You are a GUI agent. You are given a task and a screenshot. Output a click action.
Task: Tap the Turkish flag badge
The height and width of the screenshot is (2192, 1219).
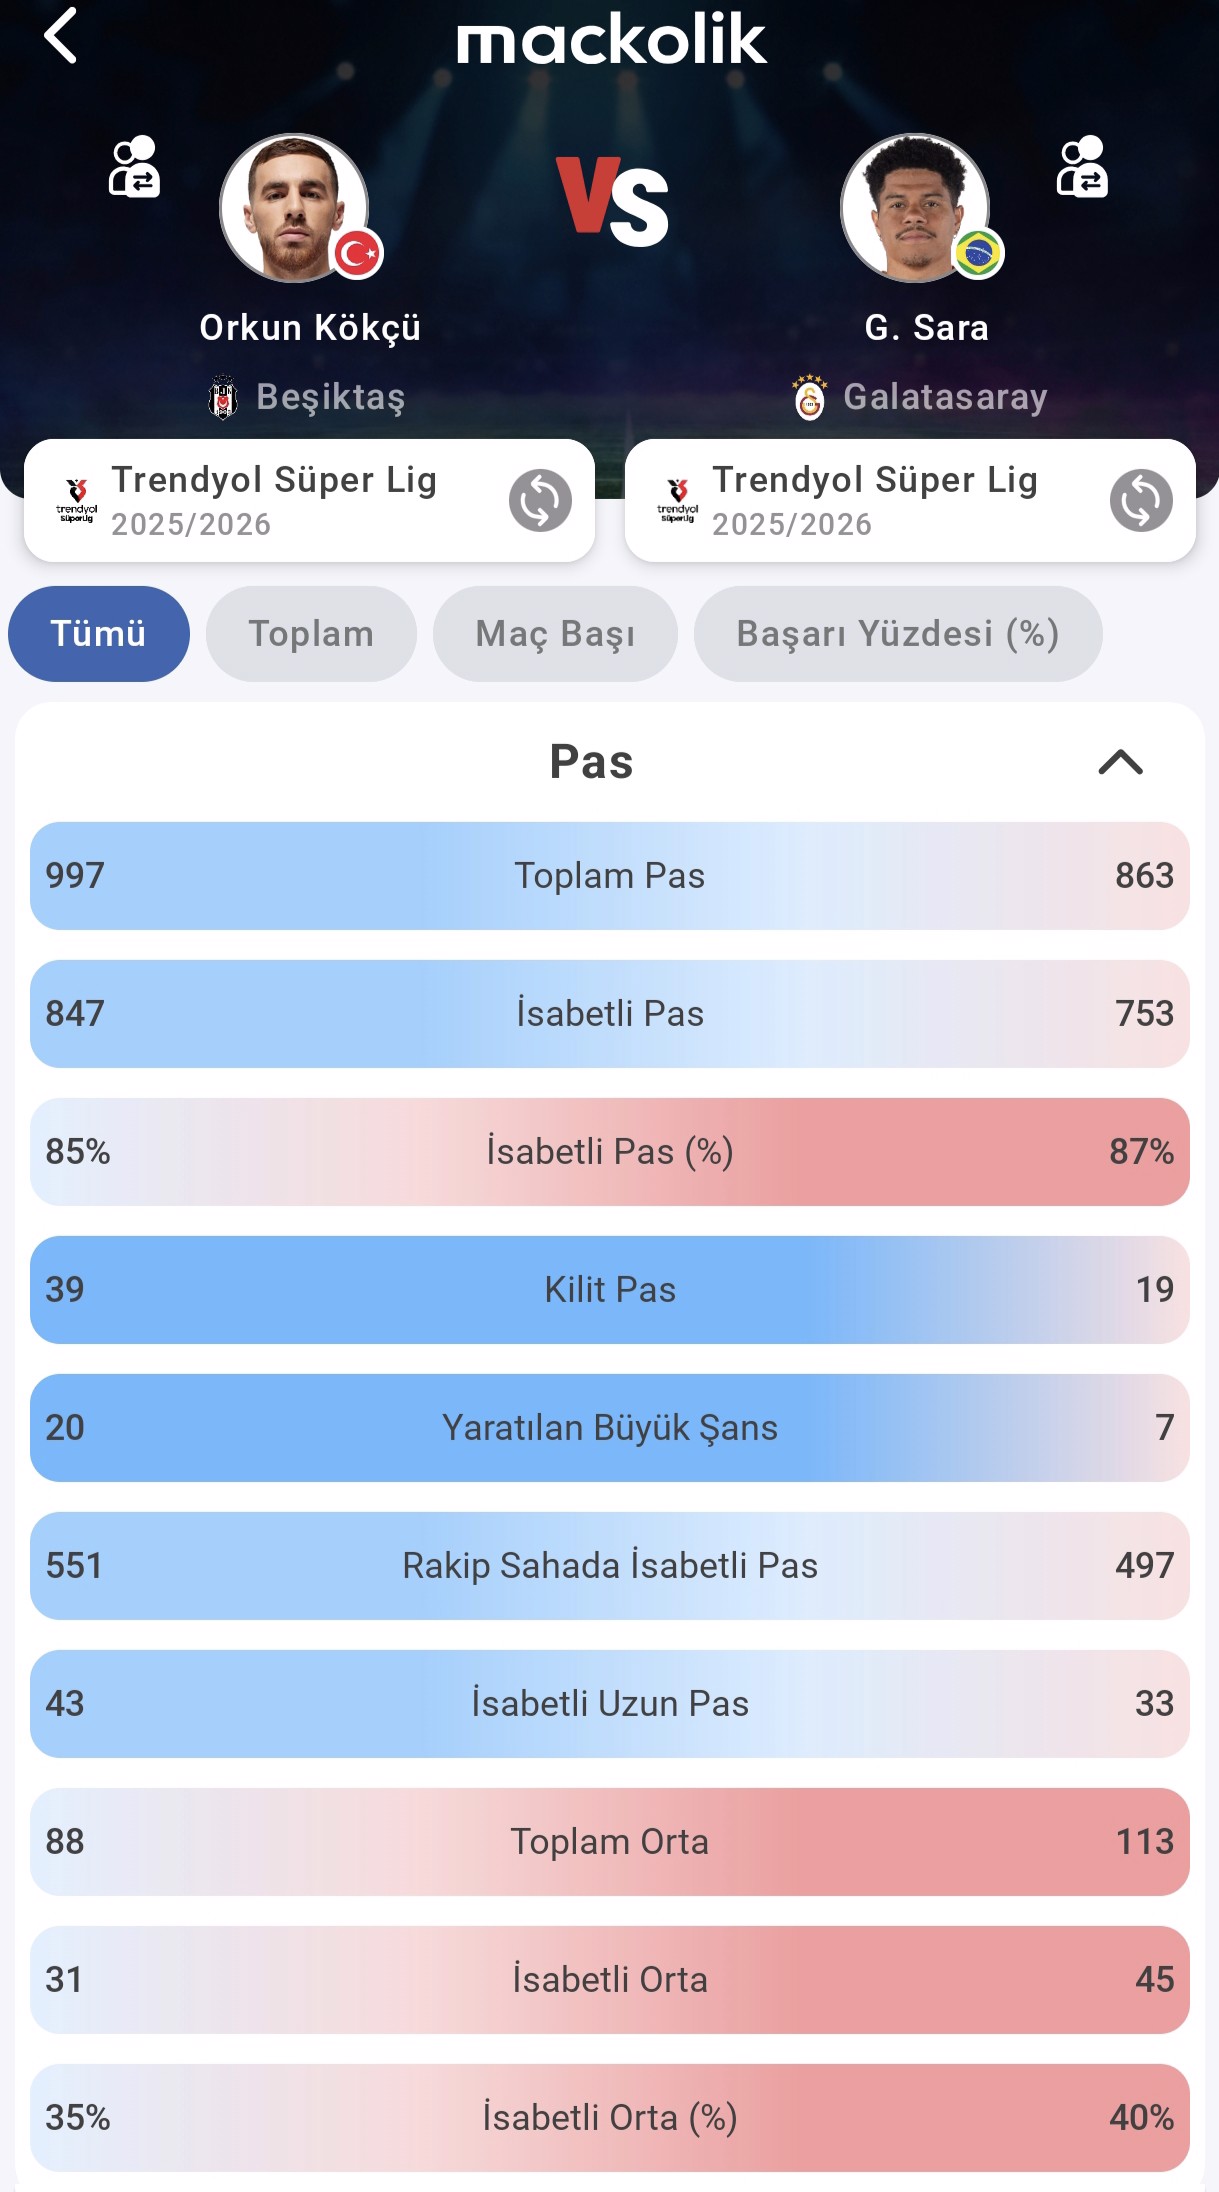coord(357,253)
